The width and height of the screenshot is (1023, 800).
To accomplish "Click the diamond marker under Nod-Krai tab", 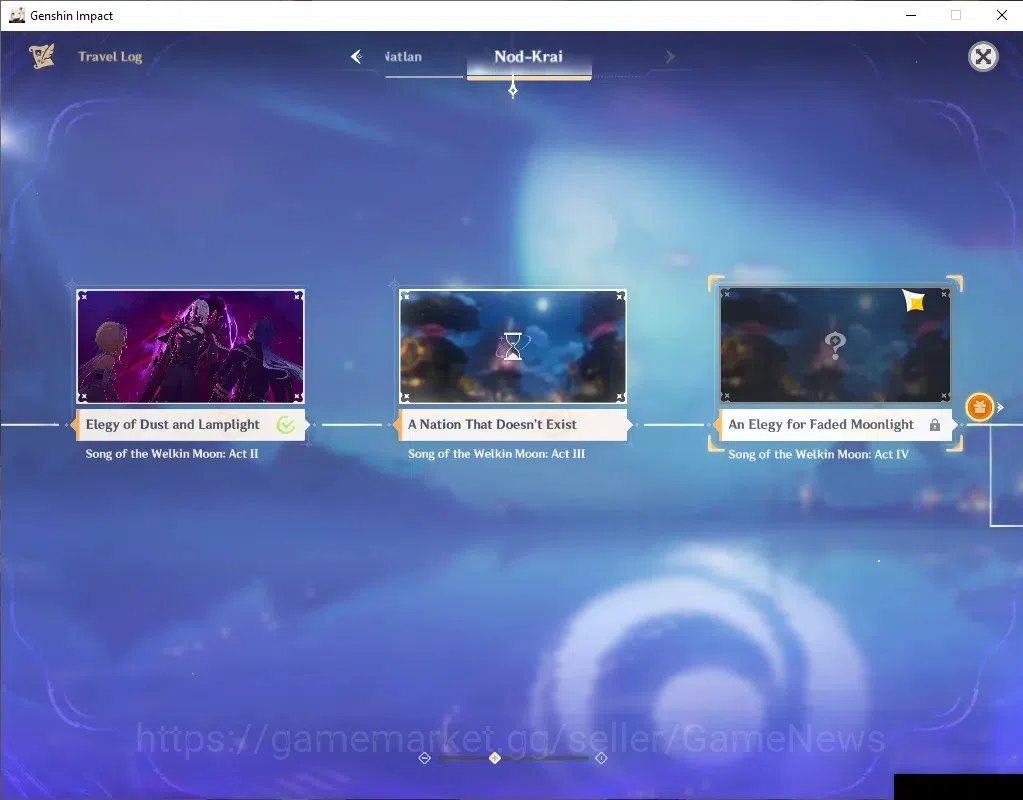I will (x=513, y=89).
